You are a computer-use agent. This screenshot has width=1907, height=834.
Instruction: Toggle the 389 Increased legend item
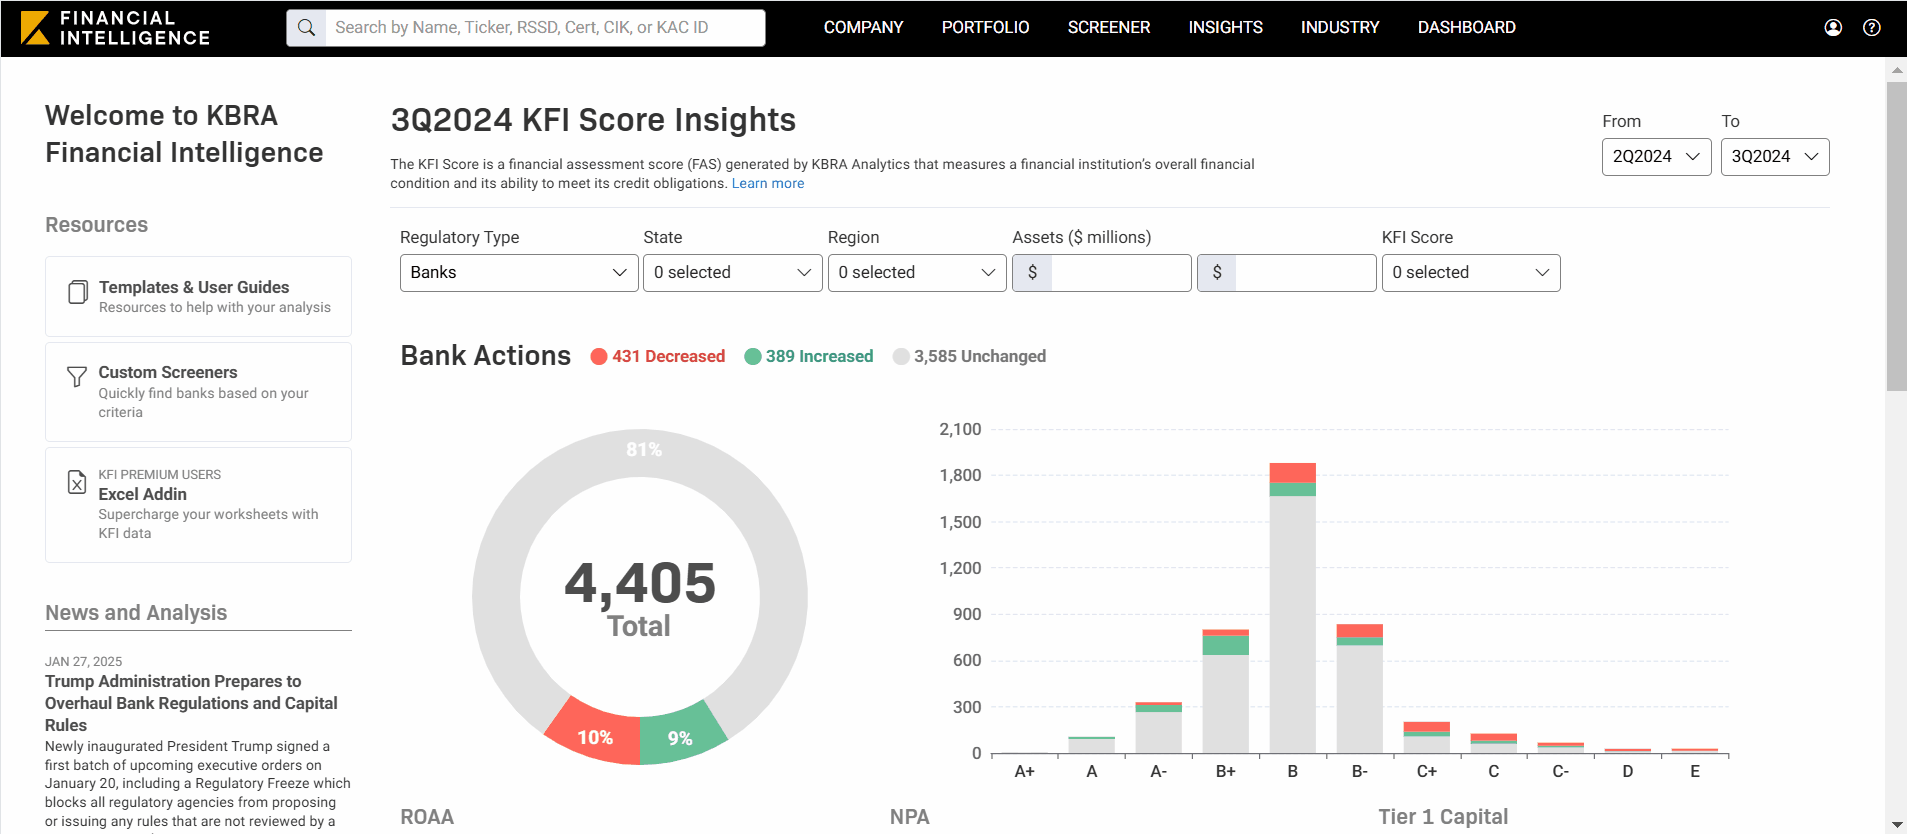coord(809,356)
